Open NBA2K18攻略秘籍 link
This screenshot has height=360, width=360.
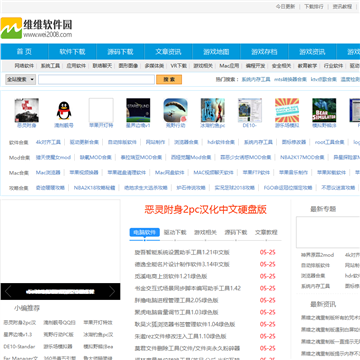click(x=95, y=188)
